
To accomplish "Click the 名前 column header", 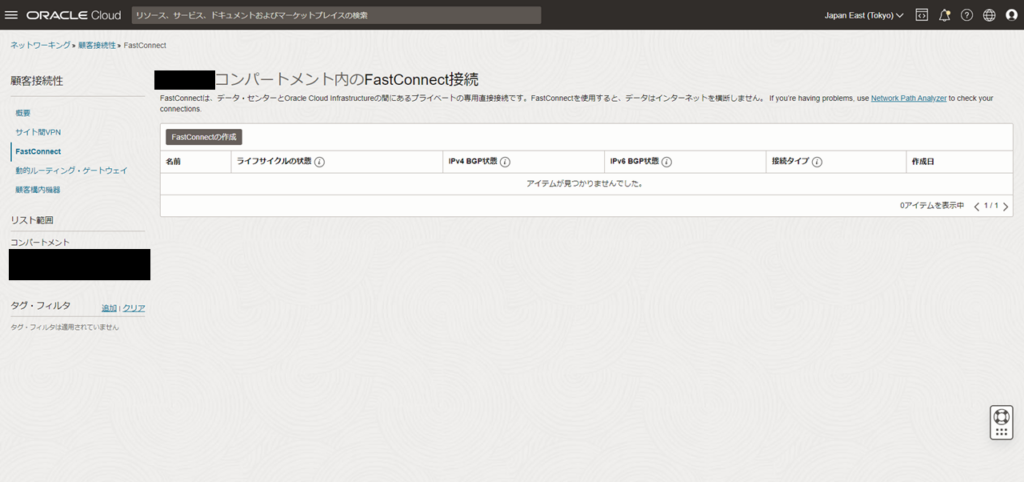I will [173, 161].
